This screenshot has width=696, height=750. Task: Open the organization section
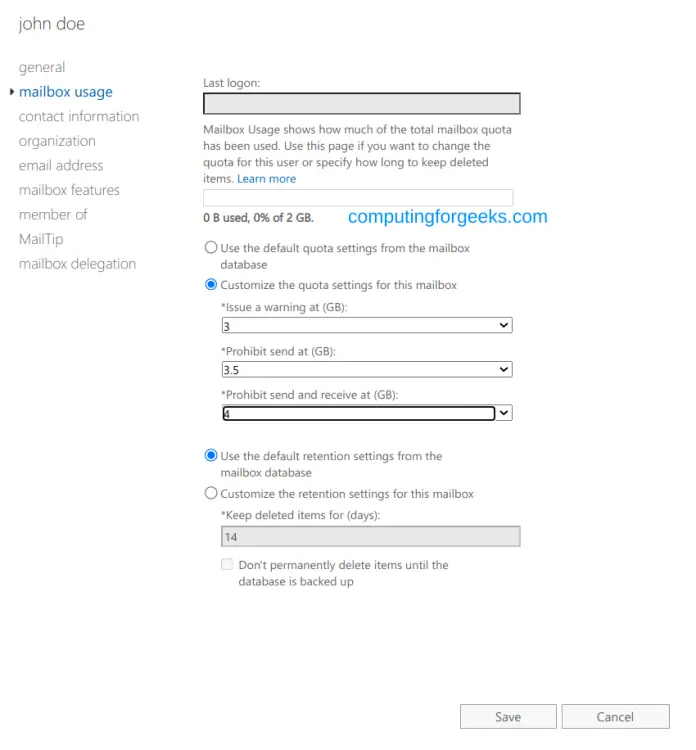pos(57,141)
